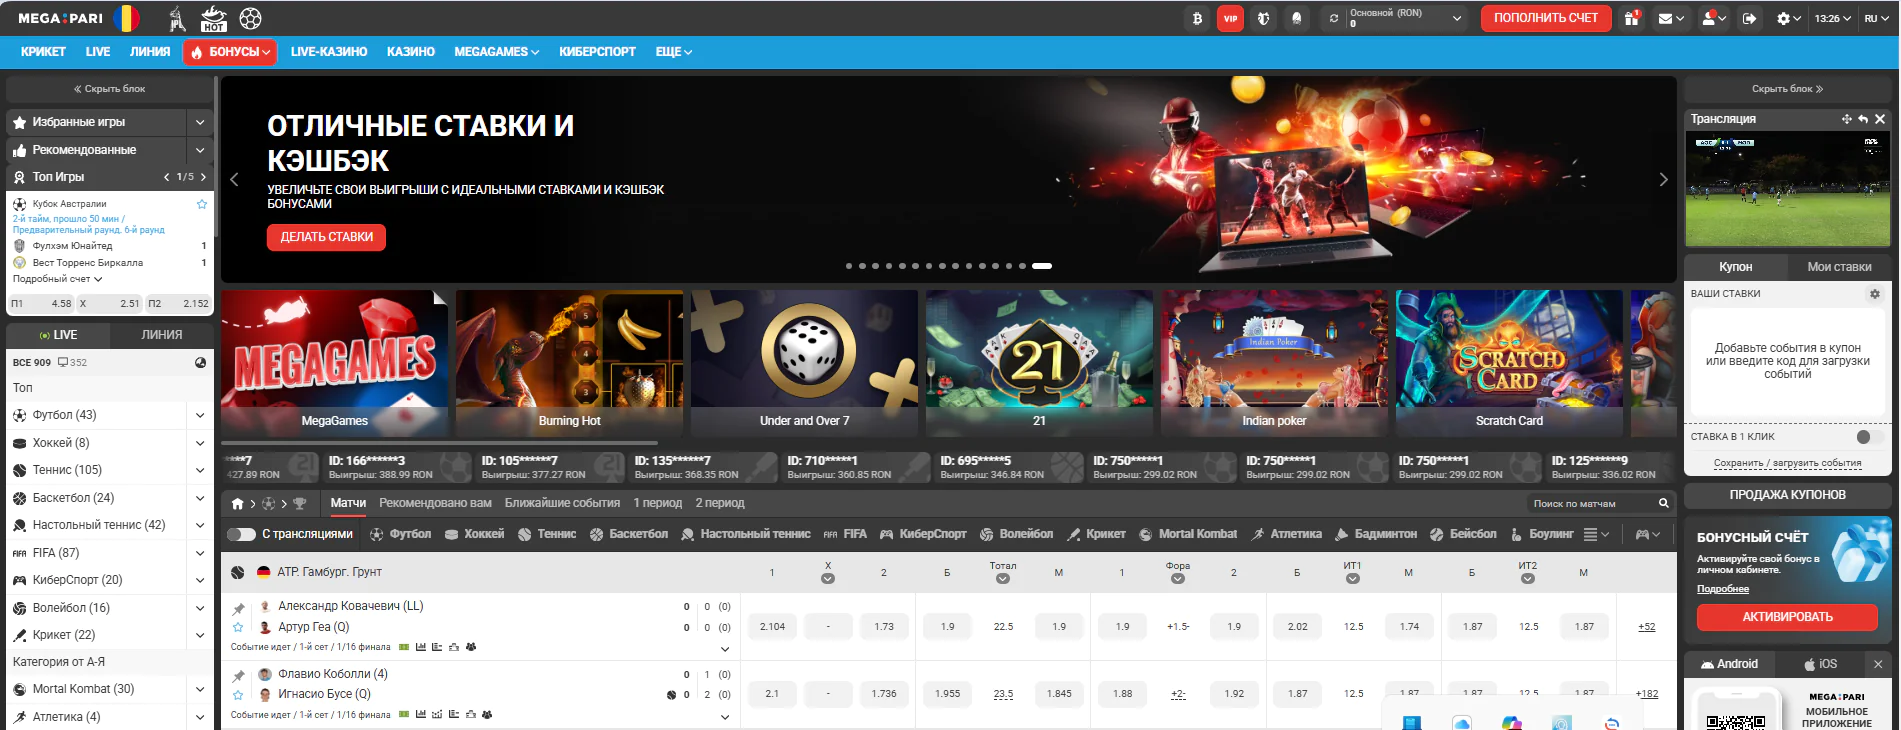Image resolution: width=1901 pixels, height=730 pixels.
Task: Click the ДЕЛАТЬ СТАВКИ banner button
Action: 326,237
